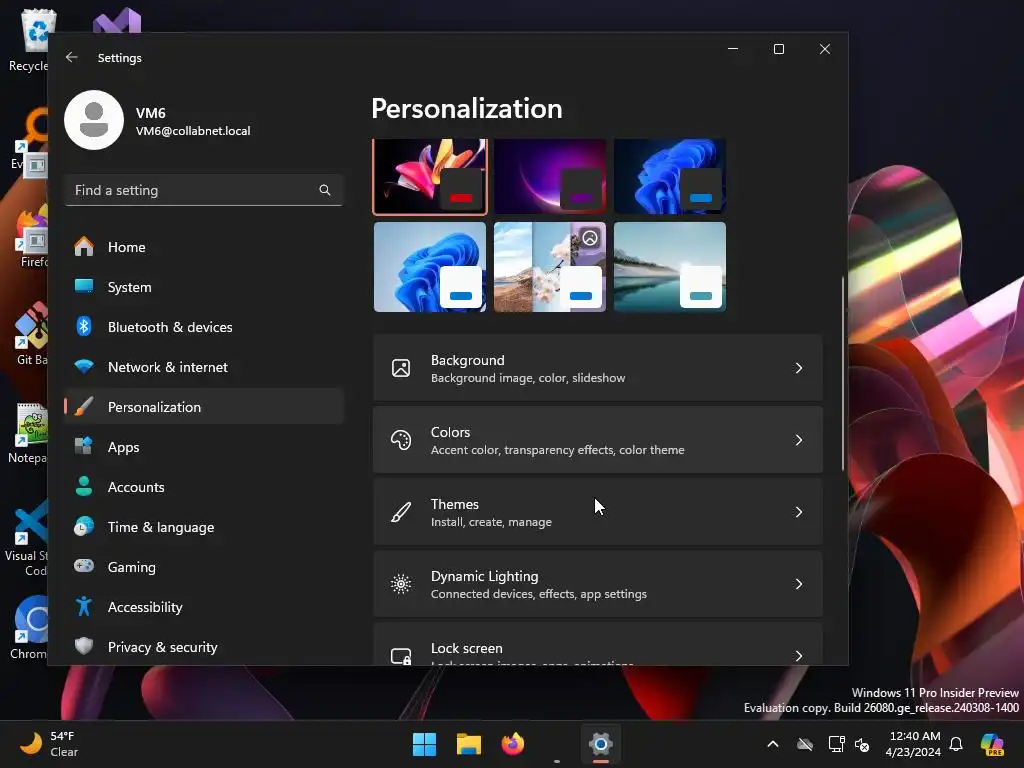Click the Home house icon
The width and height of the screenshot is (1024, 768).
tap(84, 246)
